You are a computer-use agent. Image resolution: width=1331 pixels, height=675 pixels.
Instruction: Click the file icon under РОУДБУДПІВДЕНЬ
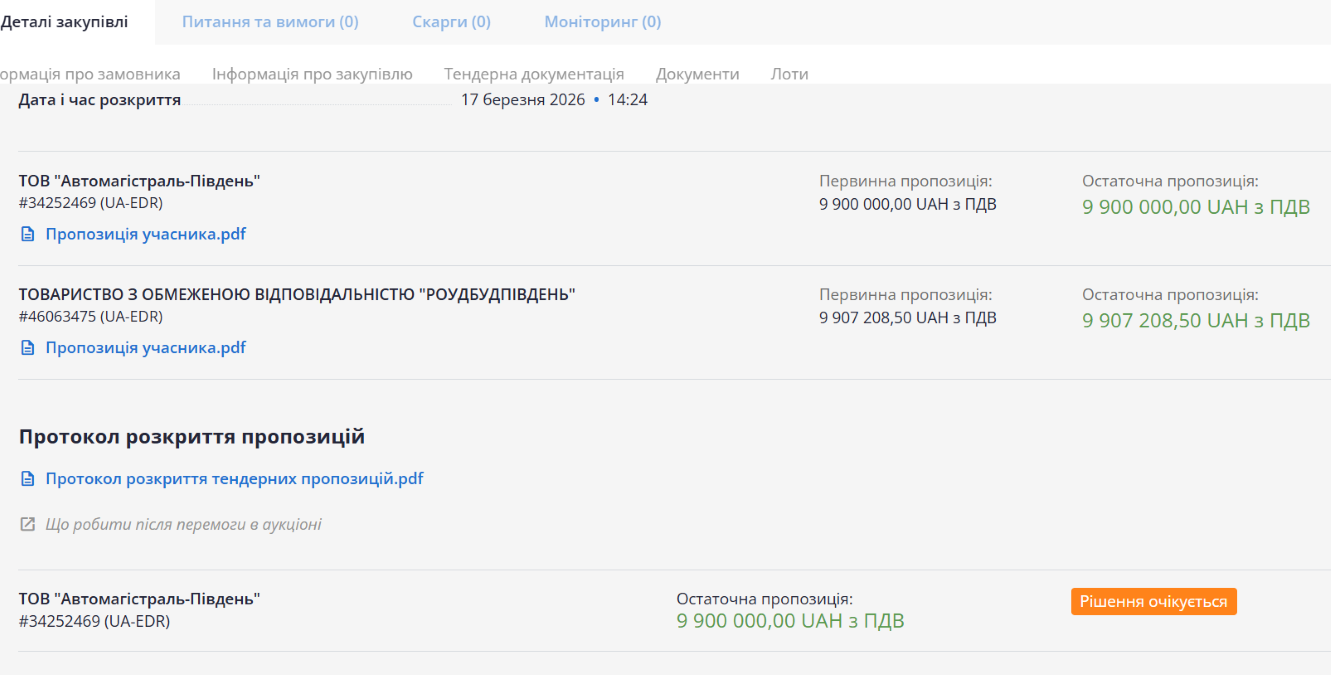click(x=28, y=349)
